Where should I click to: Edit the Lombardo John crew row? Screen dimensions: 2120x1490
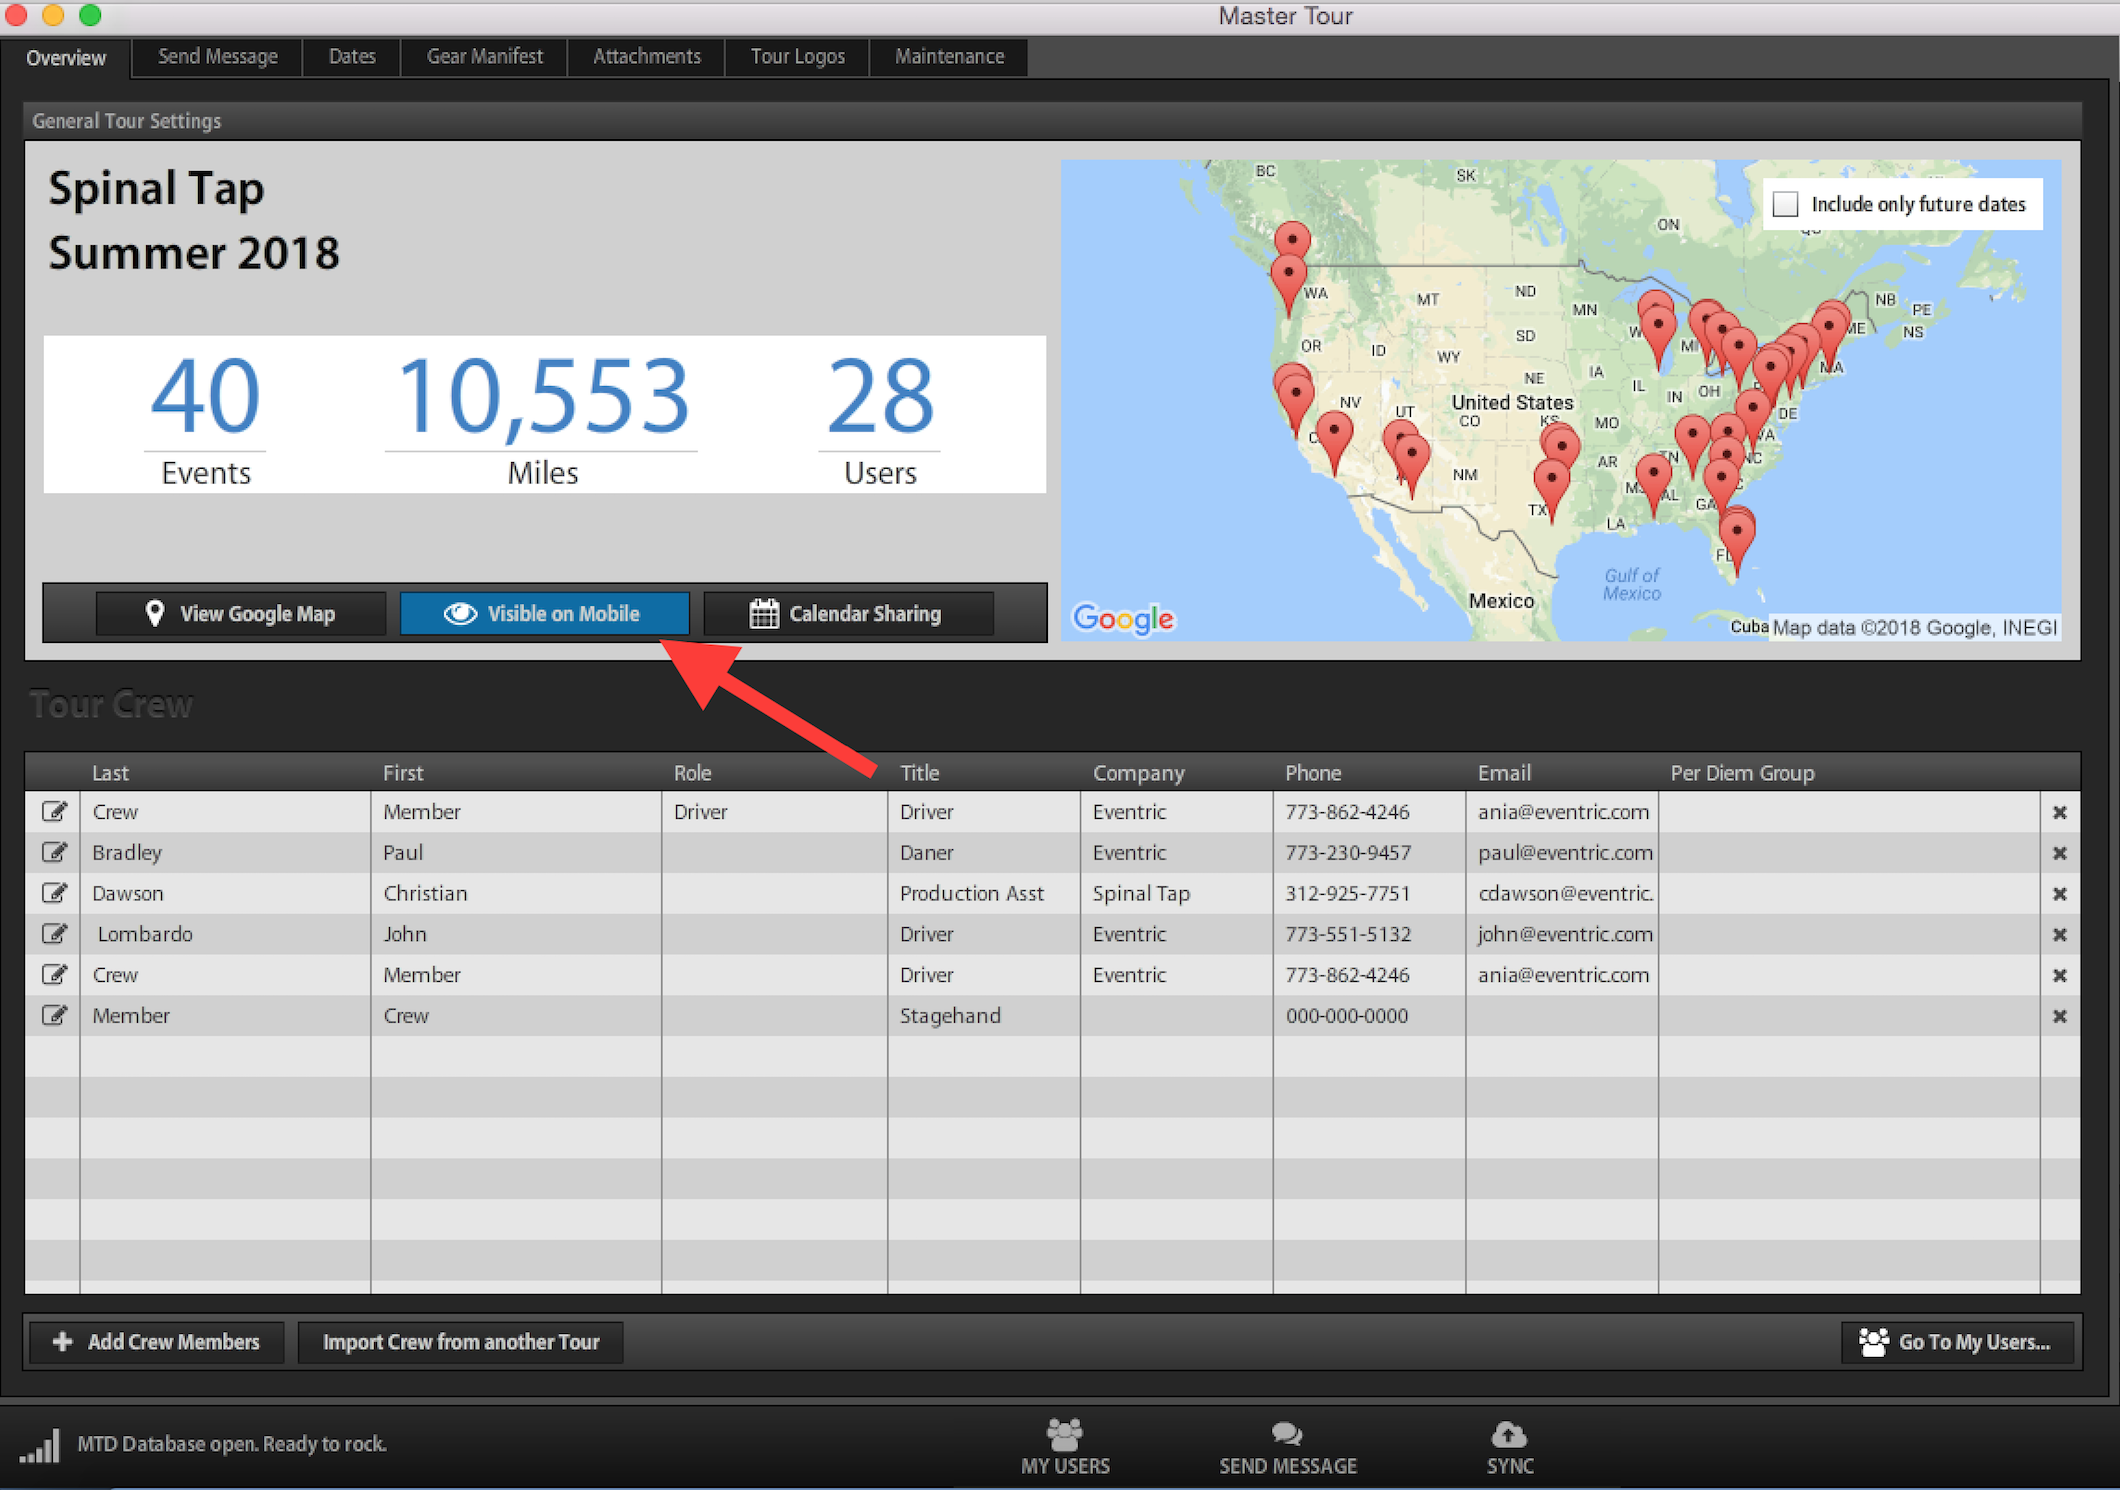point(54,934)
